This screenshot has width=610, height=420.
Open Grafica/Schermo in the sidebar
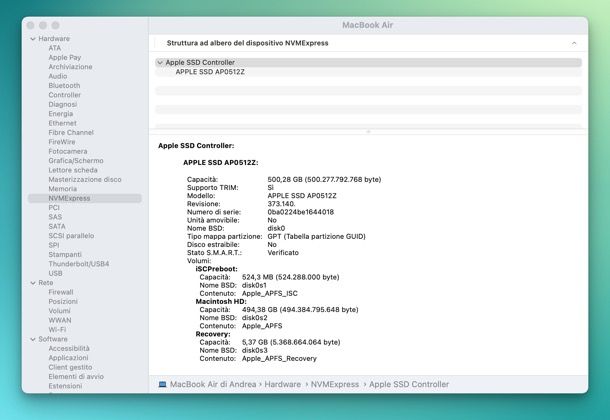[x=76, y=161]
